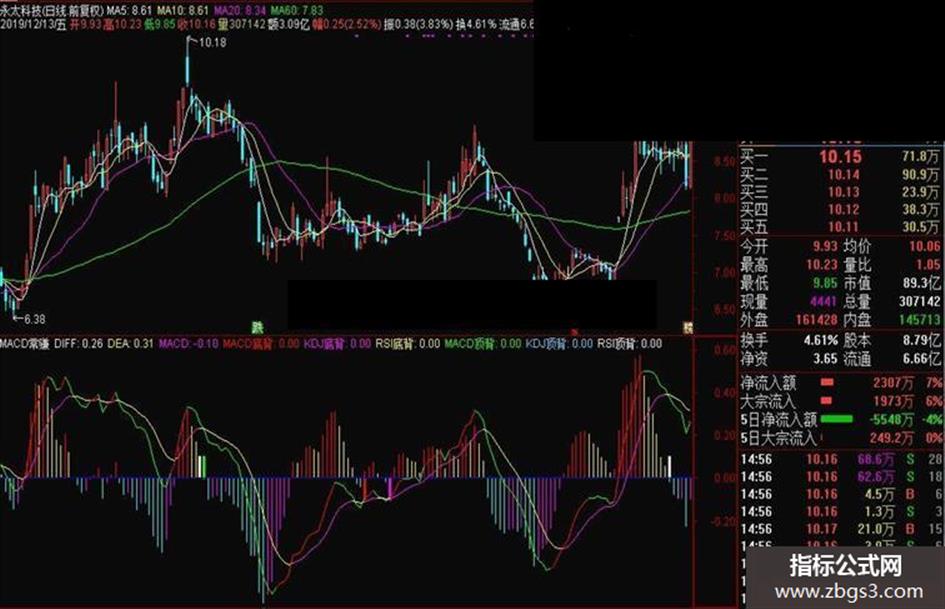Click the yellow marker icon at chart's bottom-right
Image resolution: width=945 pixels, height=609 pixels.
(x=688, y=327)
